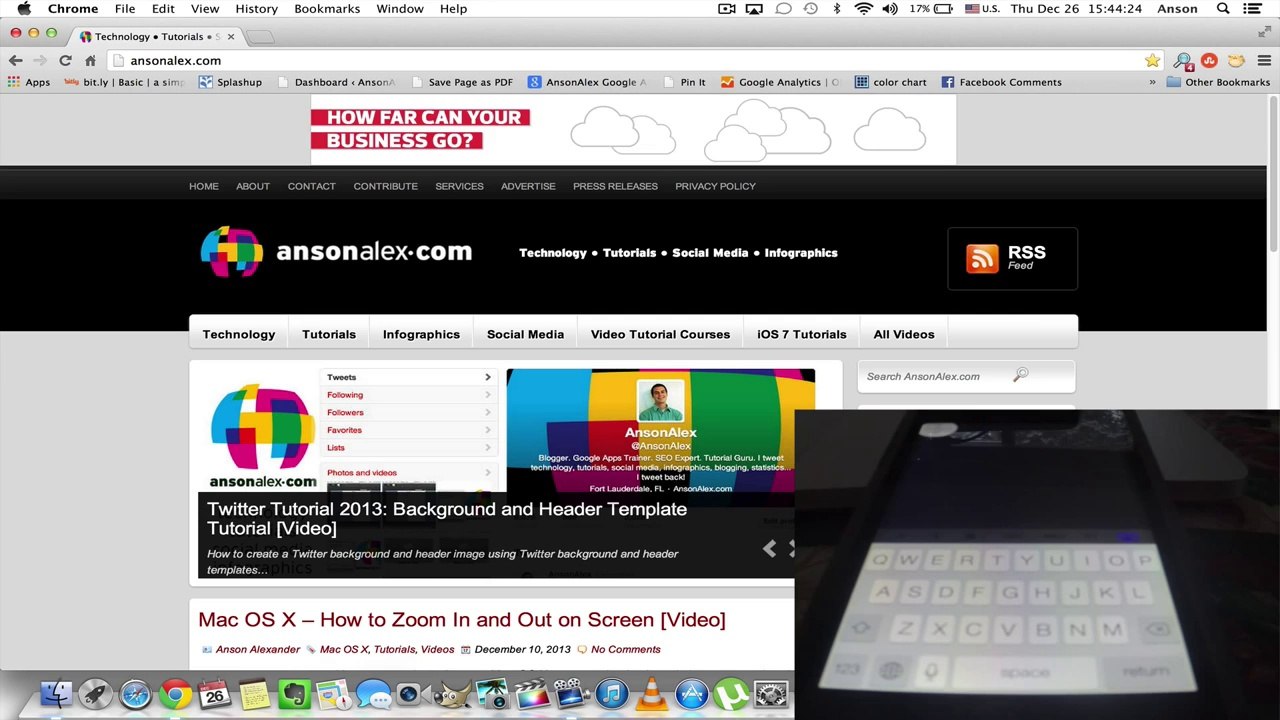The height and width of the screenshot is (720, 1280).
Task: Open the View menu
Action: click(x=205, y=9)
